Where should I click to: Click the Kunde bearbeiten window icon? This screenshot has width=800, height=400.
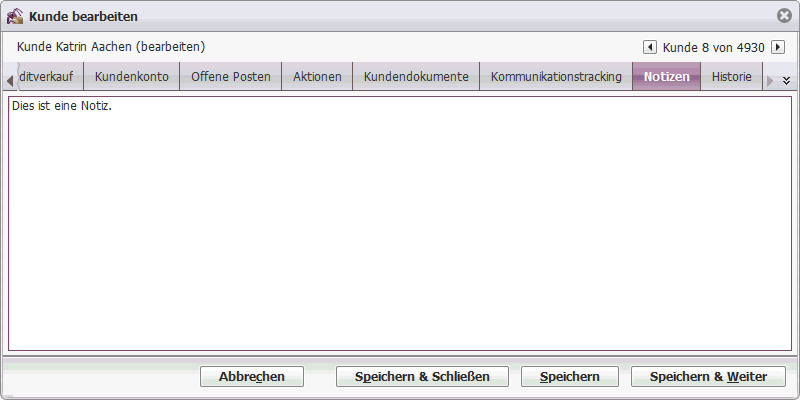(15, 16)
